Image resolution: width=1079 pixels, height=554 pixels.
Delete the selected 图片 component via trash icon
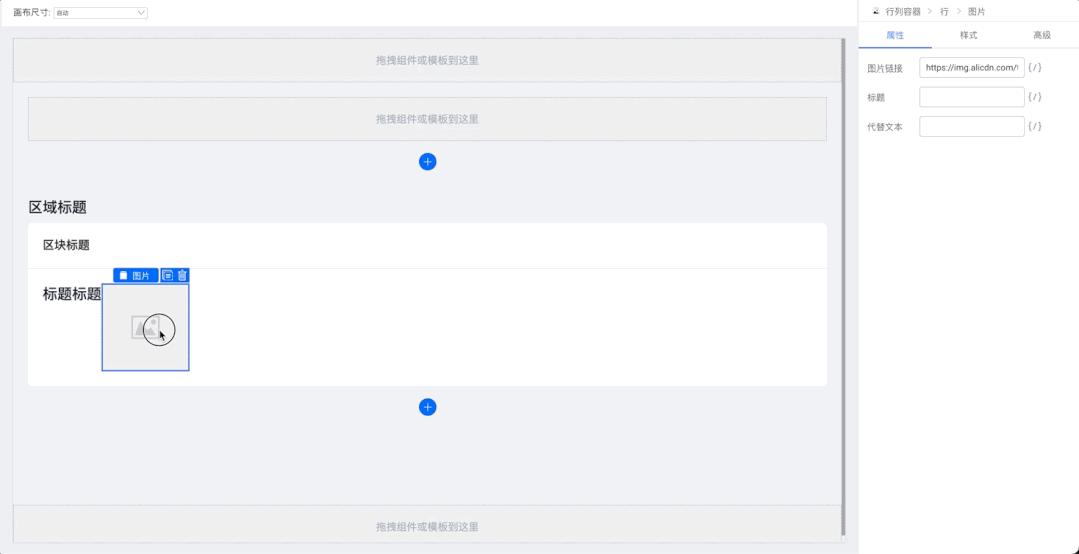tap(182, 275)
